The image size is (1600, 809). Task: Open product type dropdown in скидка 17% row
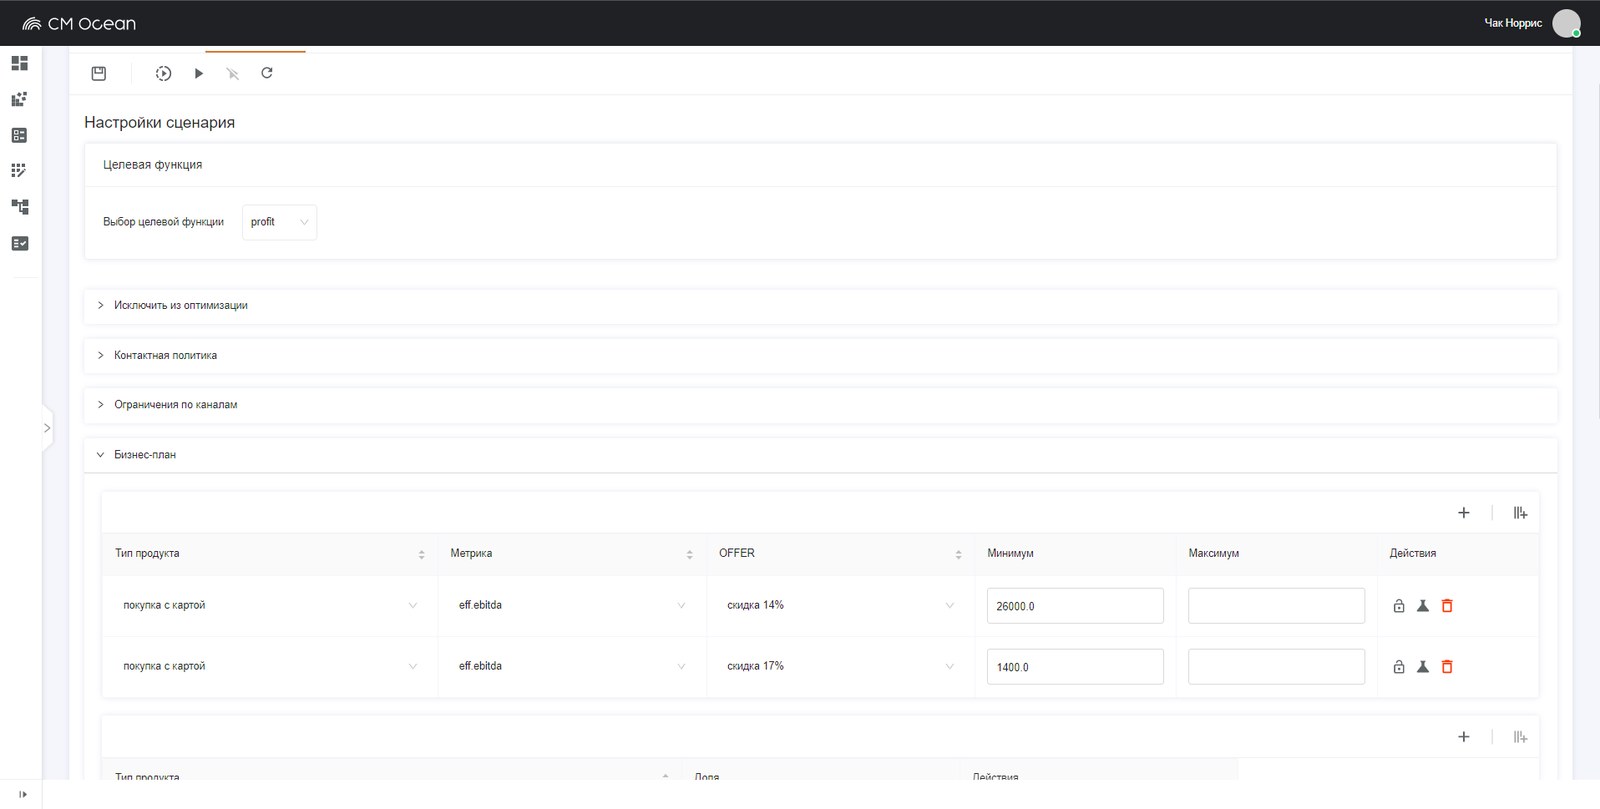[x=270, y=666]
